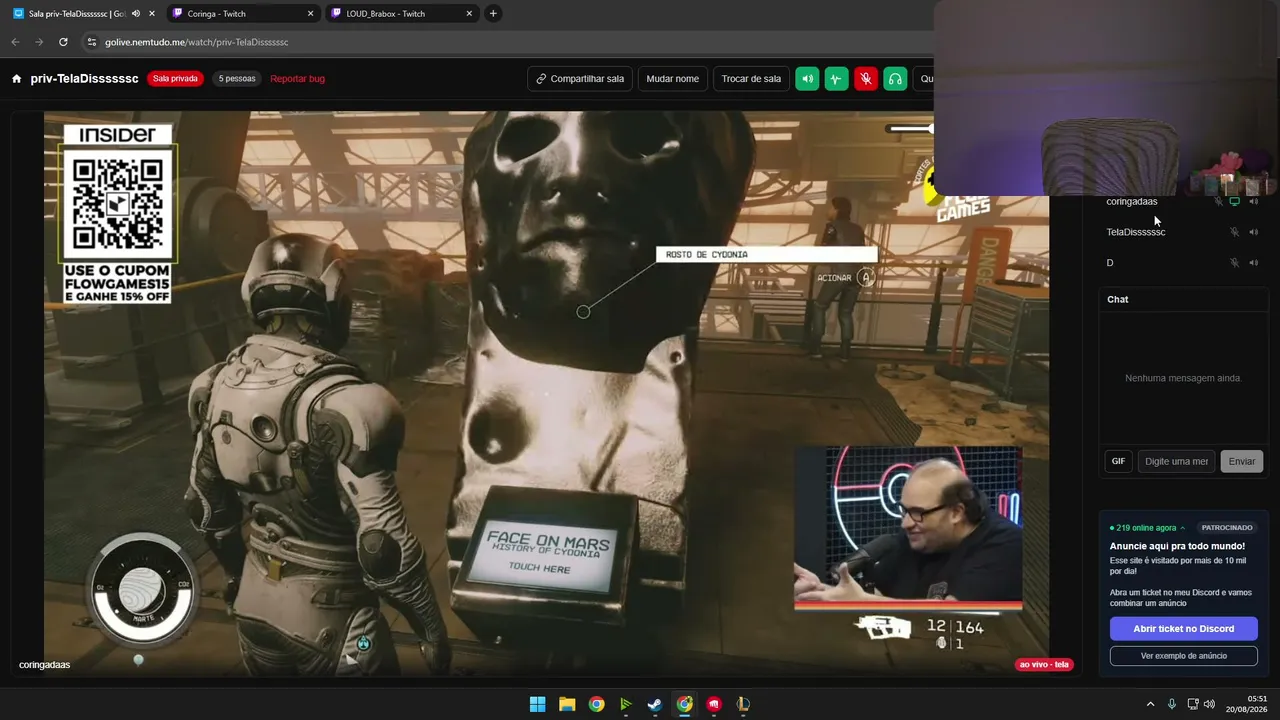Screen dimensions: 1280x720
Task: Go back in browser history
Action: pos(15,42)
